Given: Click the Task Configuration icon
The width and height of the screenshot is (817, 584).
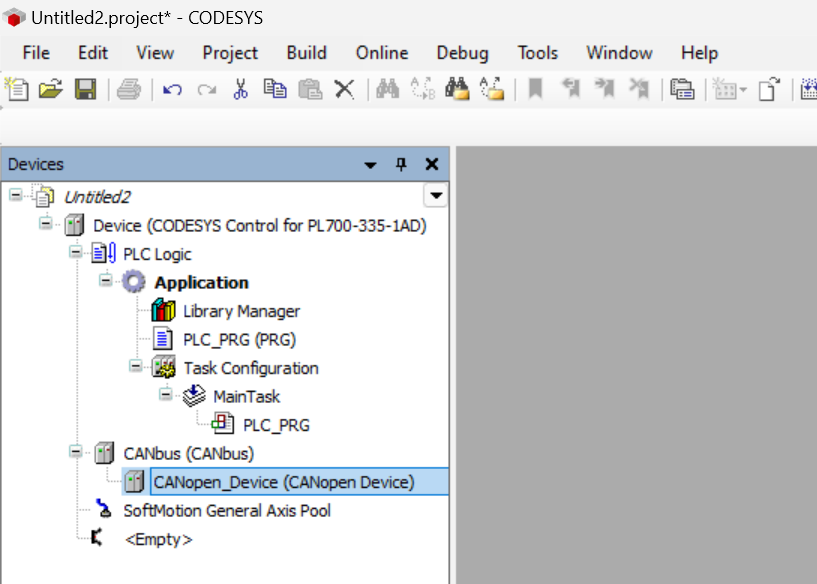Looking at the screenshot, I should [x=164, y=367].
